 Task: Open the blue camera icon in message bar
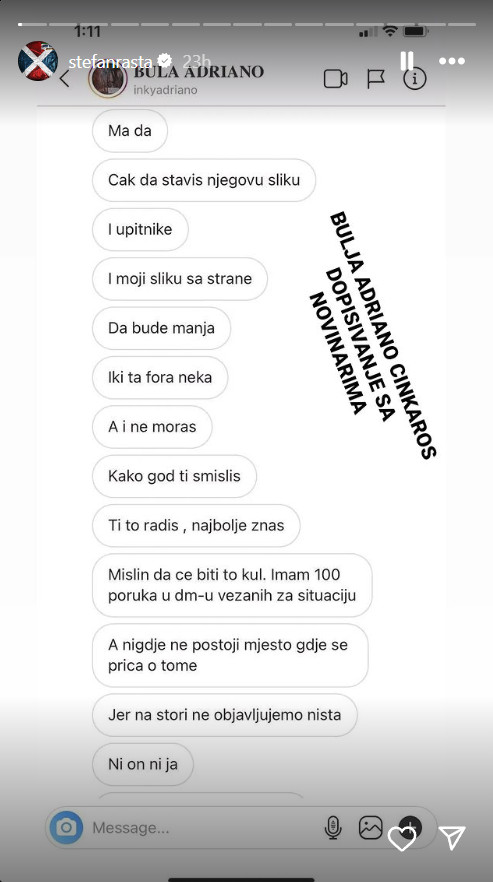point(66,827)
